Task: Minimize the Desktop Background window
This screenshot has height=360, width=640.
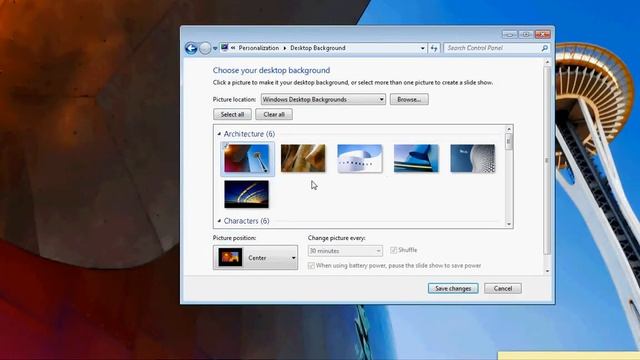Action: tap(509, 35)
